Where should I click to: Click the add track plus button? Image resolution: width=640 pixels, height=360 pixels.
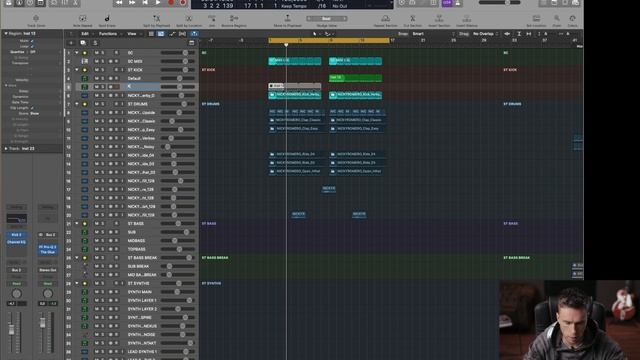pyautogui.click(x=71, y=43)
